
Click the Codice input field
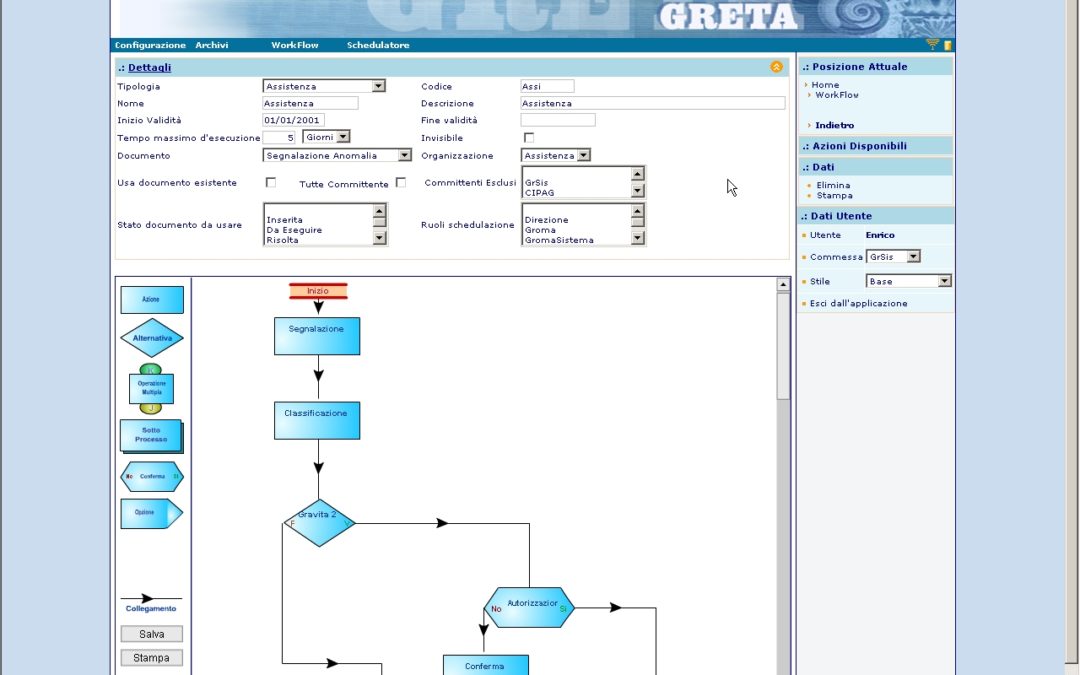[x=547, y=86]
